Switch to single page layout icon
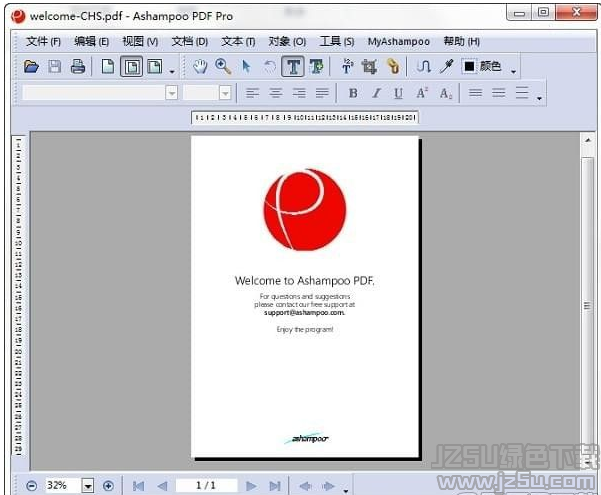 pyautogui.click(x=108, y=67)
